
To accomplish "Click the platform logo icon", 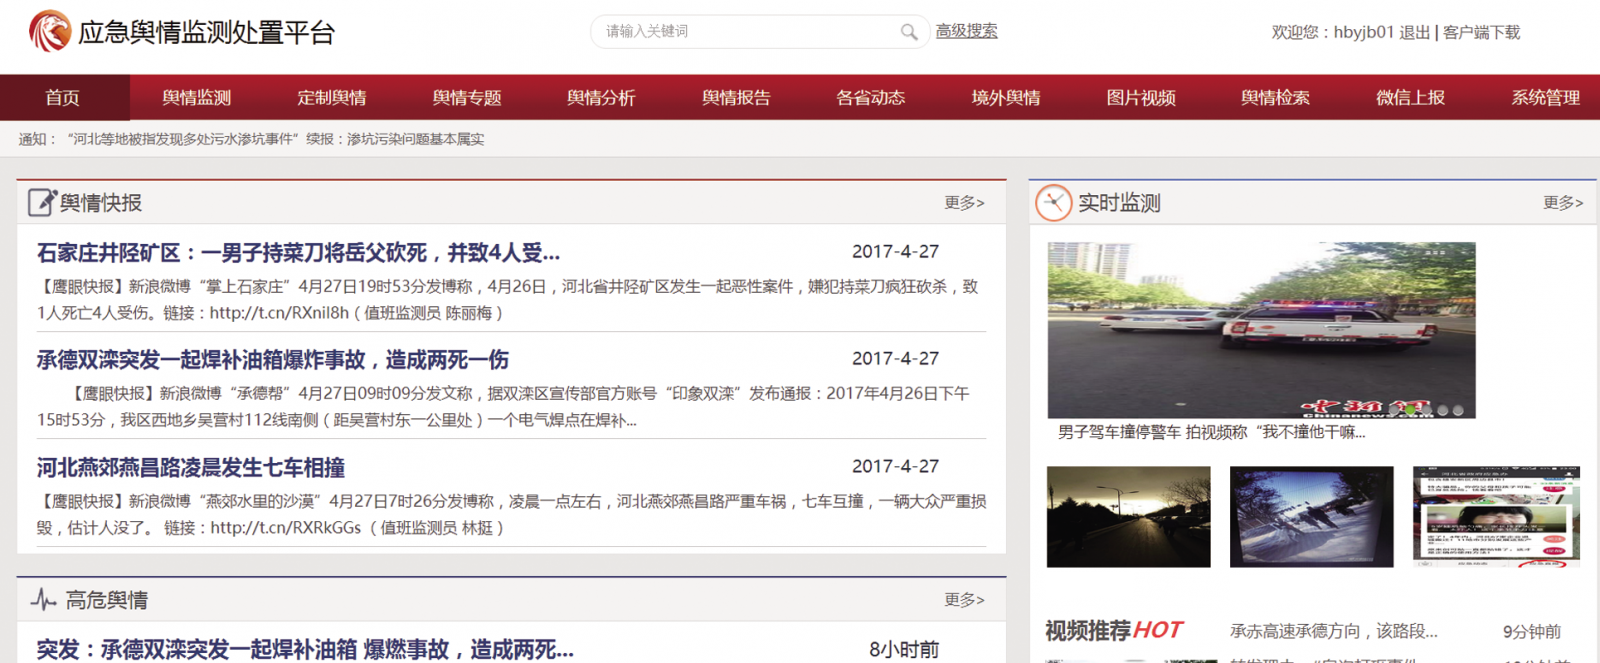I will (x=49, y=31).
